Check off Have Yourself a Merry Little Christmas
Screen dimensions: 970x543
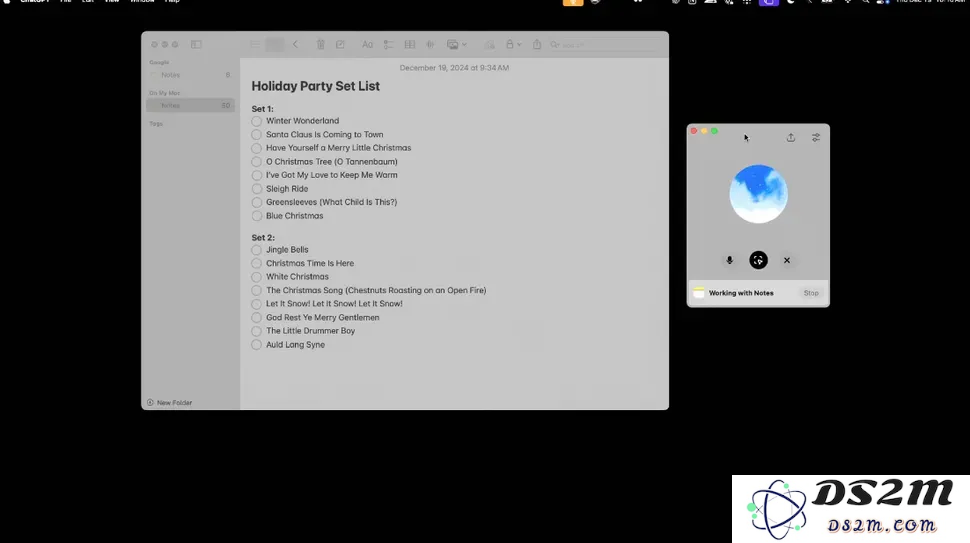pos(257,148)
